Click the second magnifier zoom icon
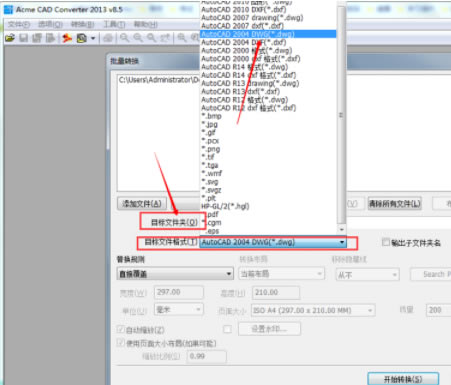The image size is (451, 385). click(138, 38)
